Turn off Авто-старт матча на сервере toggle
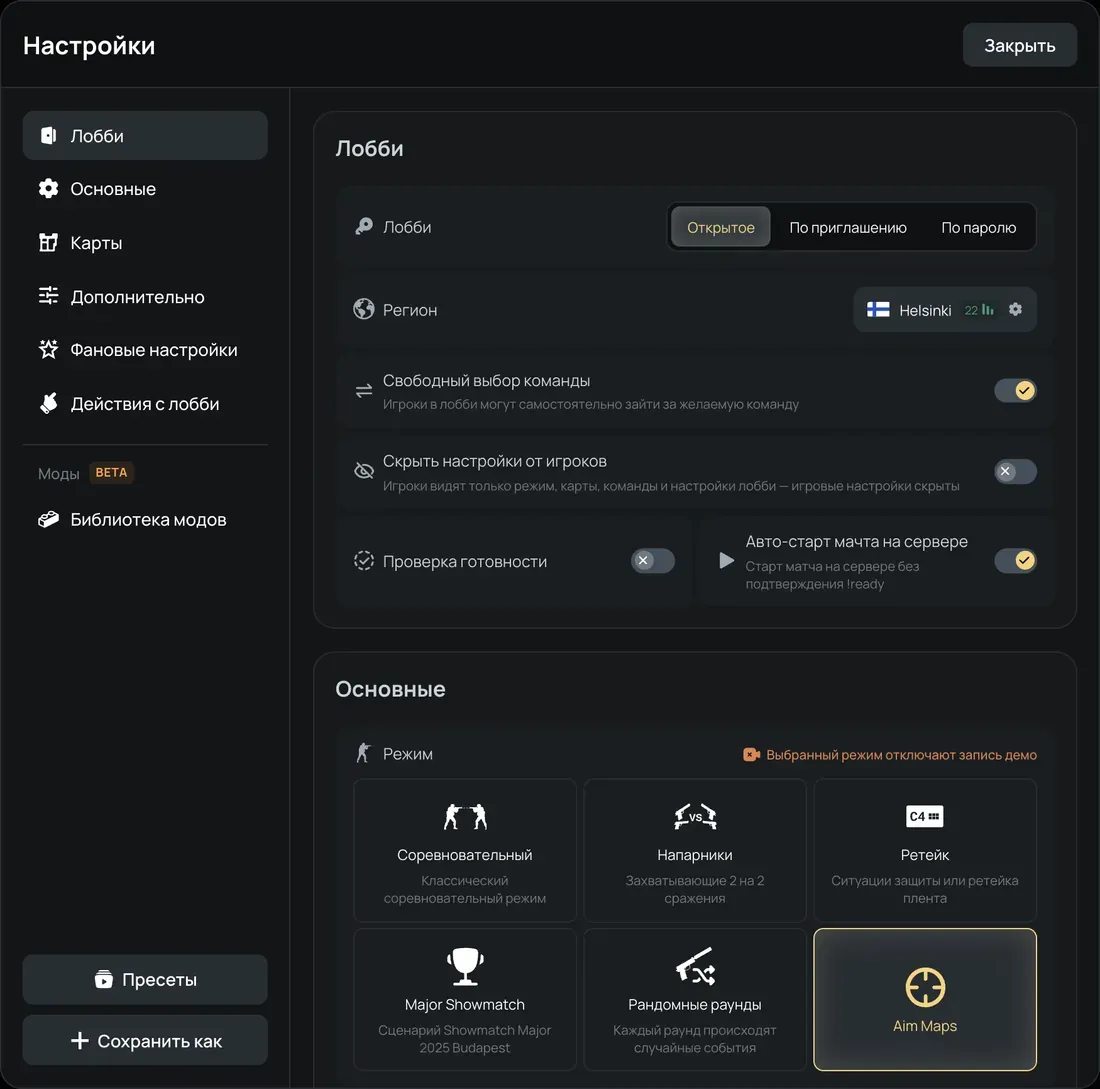Image resolution: width=1100 pixels, height=1089 pixels. [1015, 560]
